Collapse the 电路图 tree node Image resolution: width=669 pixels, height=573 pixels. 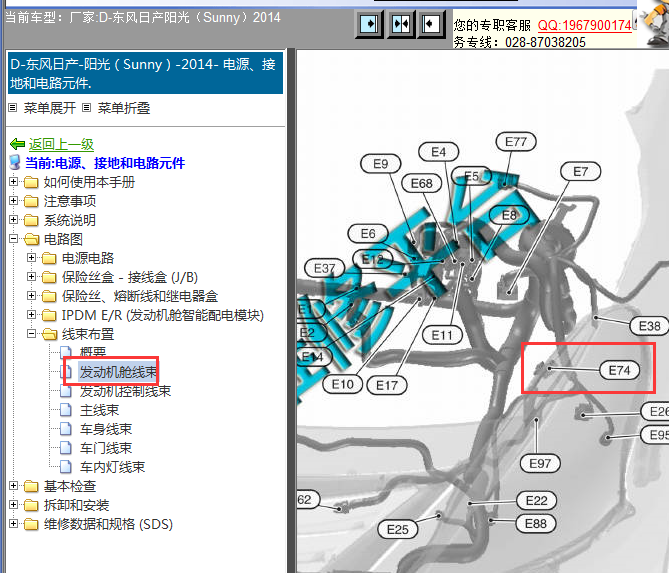pyautogui.click(x=14, y=239)
